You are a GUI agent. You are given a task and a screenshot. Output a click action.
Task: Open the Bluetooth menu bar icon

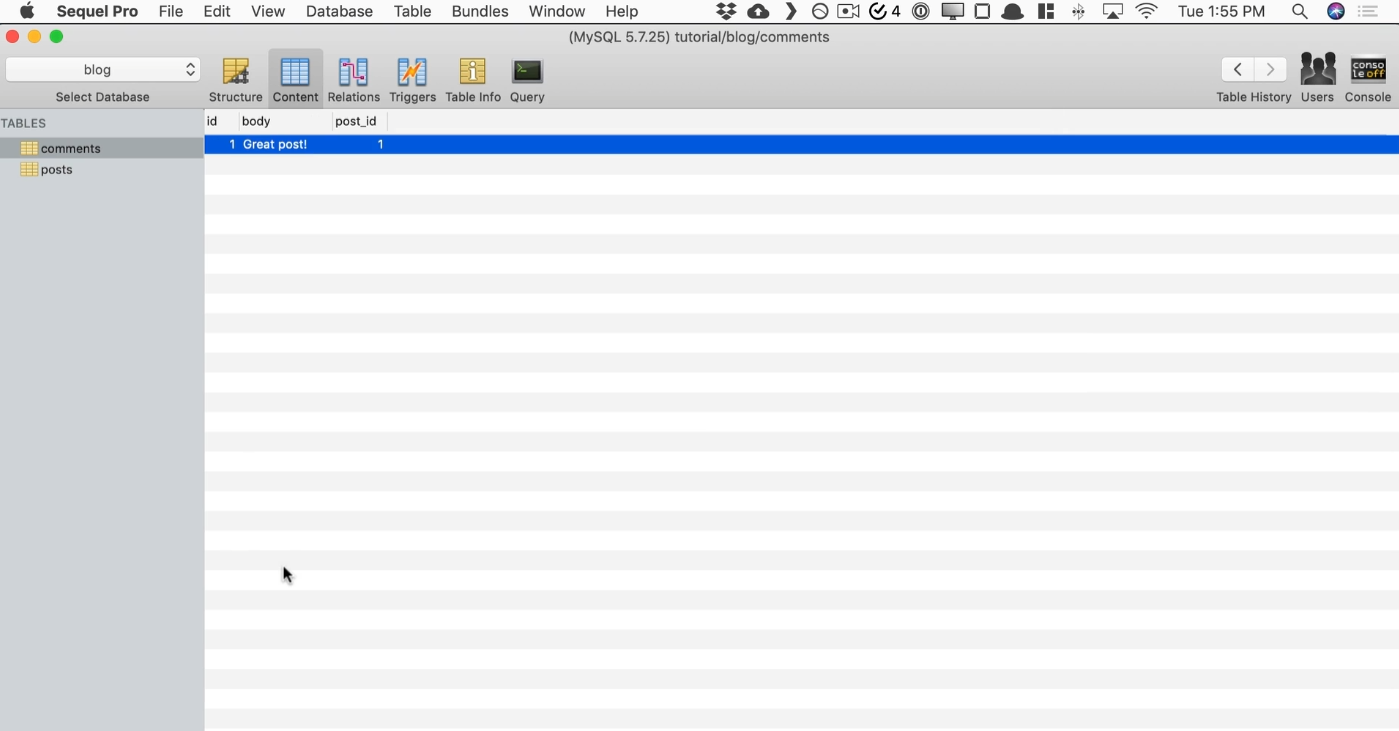point(1079,11)
